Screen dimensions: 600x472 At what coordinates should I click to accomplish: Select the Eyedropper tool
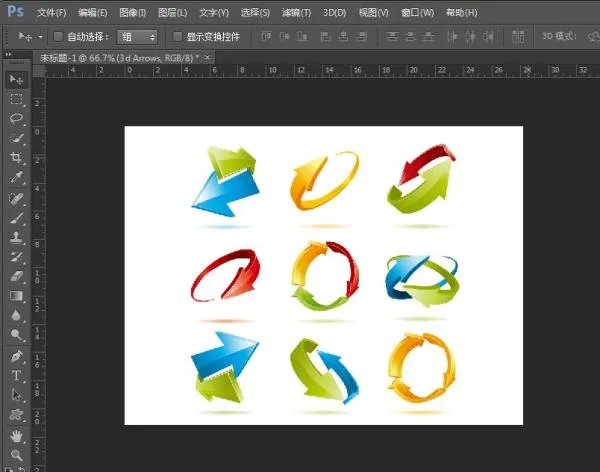click(x=16, y=178)
